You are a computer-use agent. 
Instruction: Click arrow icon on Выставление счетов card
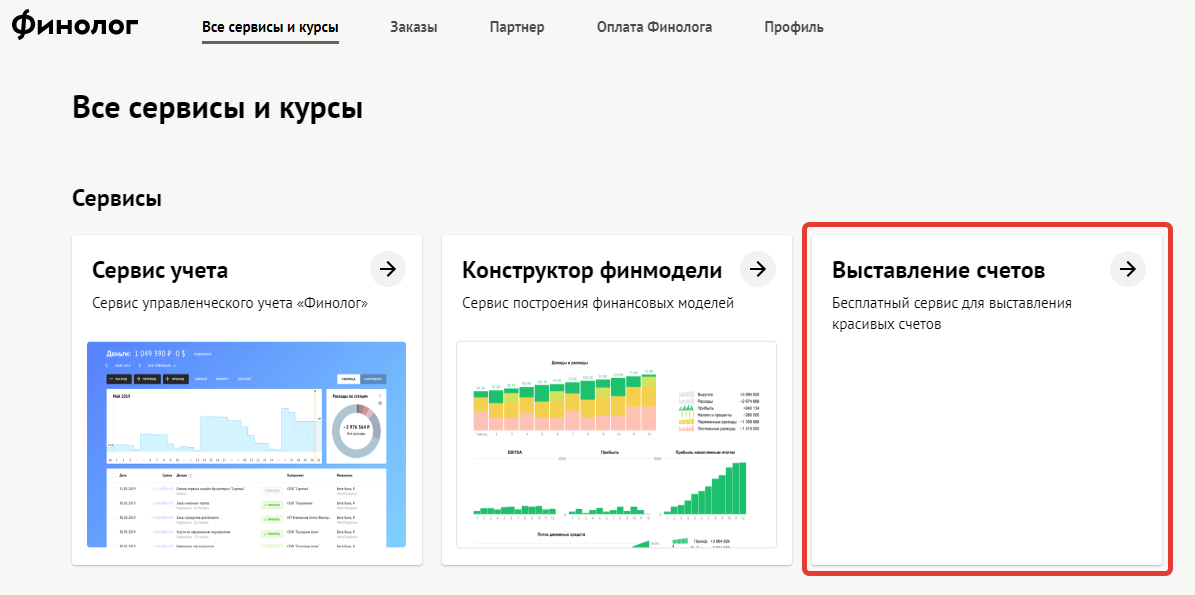(x=1128, y=269)
